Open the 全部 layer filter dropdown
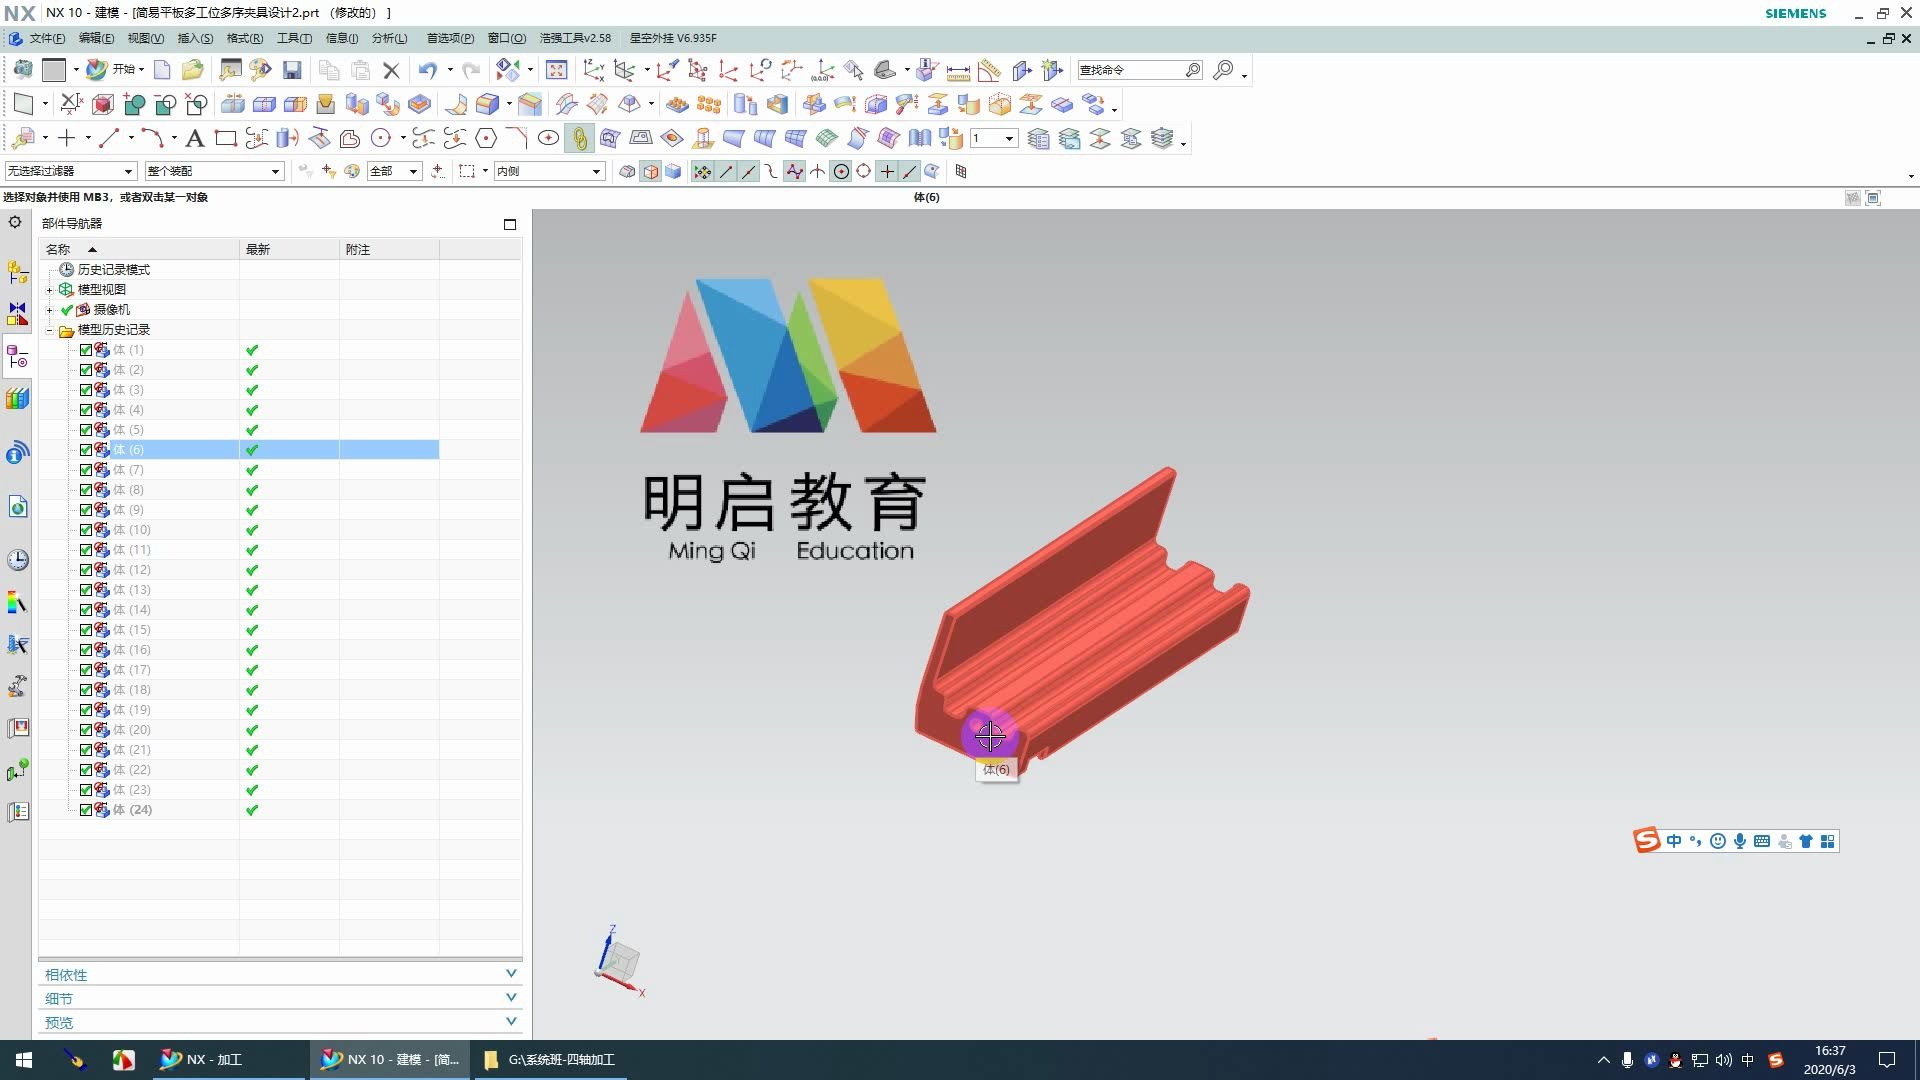Viewport: 1920px width, 1080px height. (394, 171)
